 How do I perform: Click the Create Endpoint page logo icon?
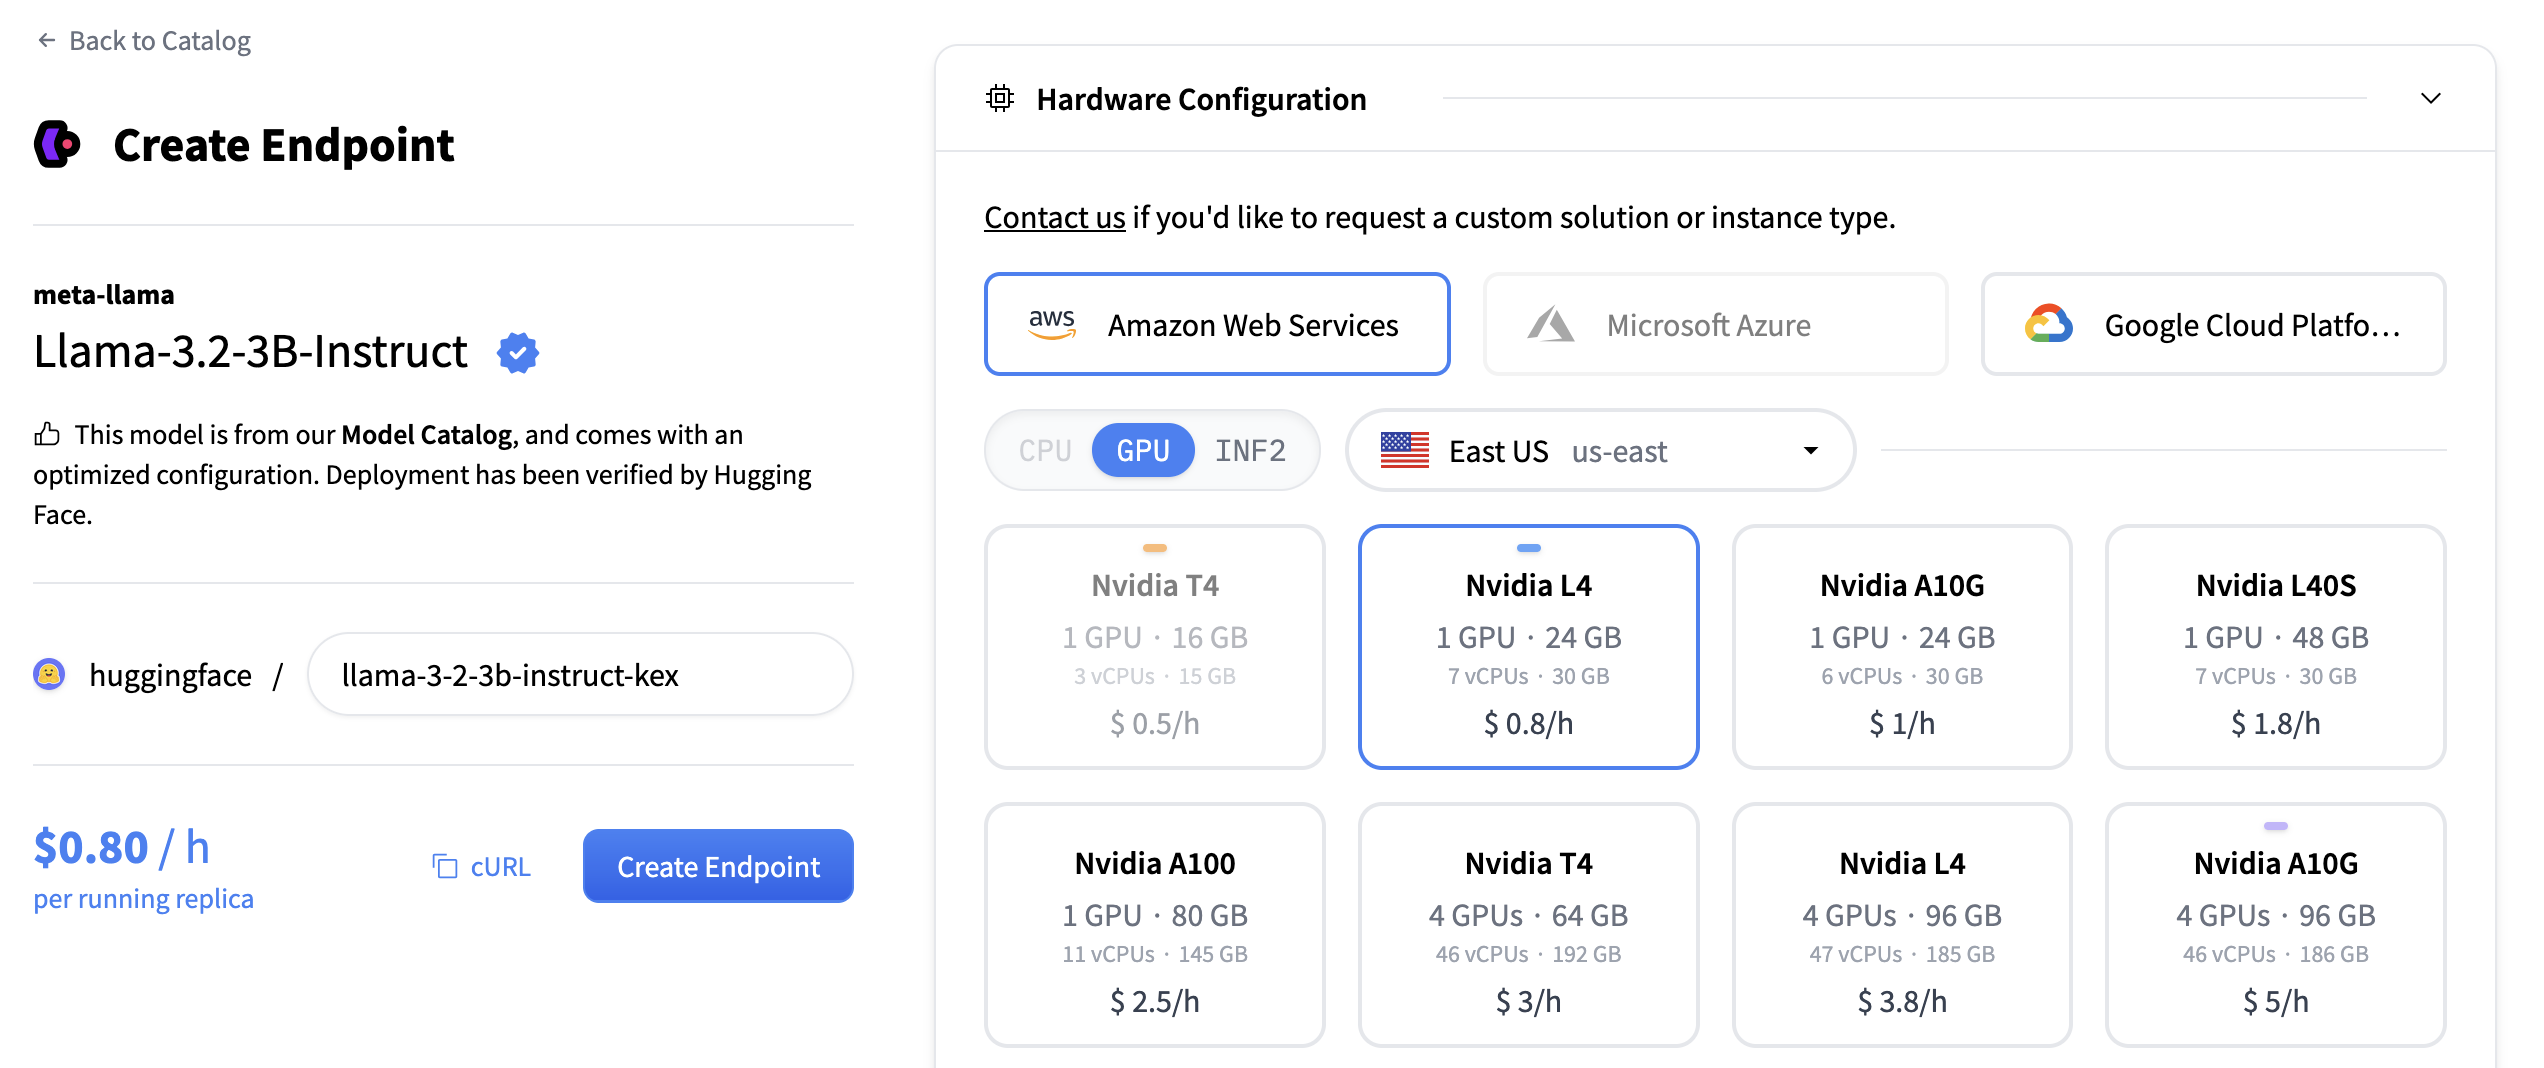tap(57, 145)
